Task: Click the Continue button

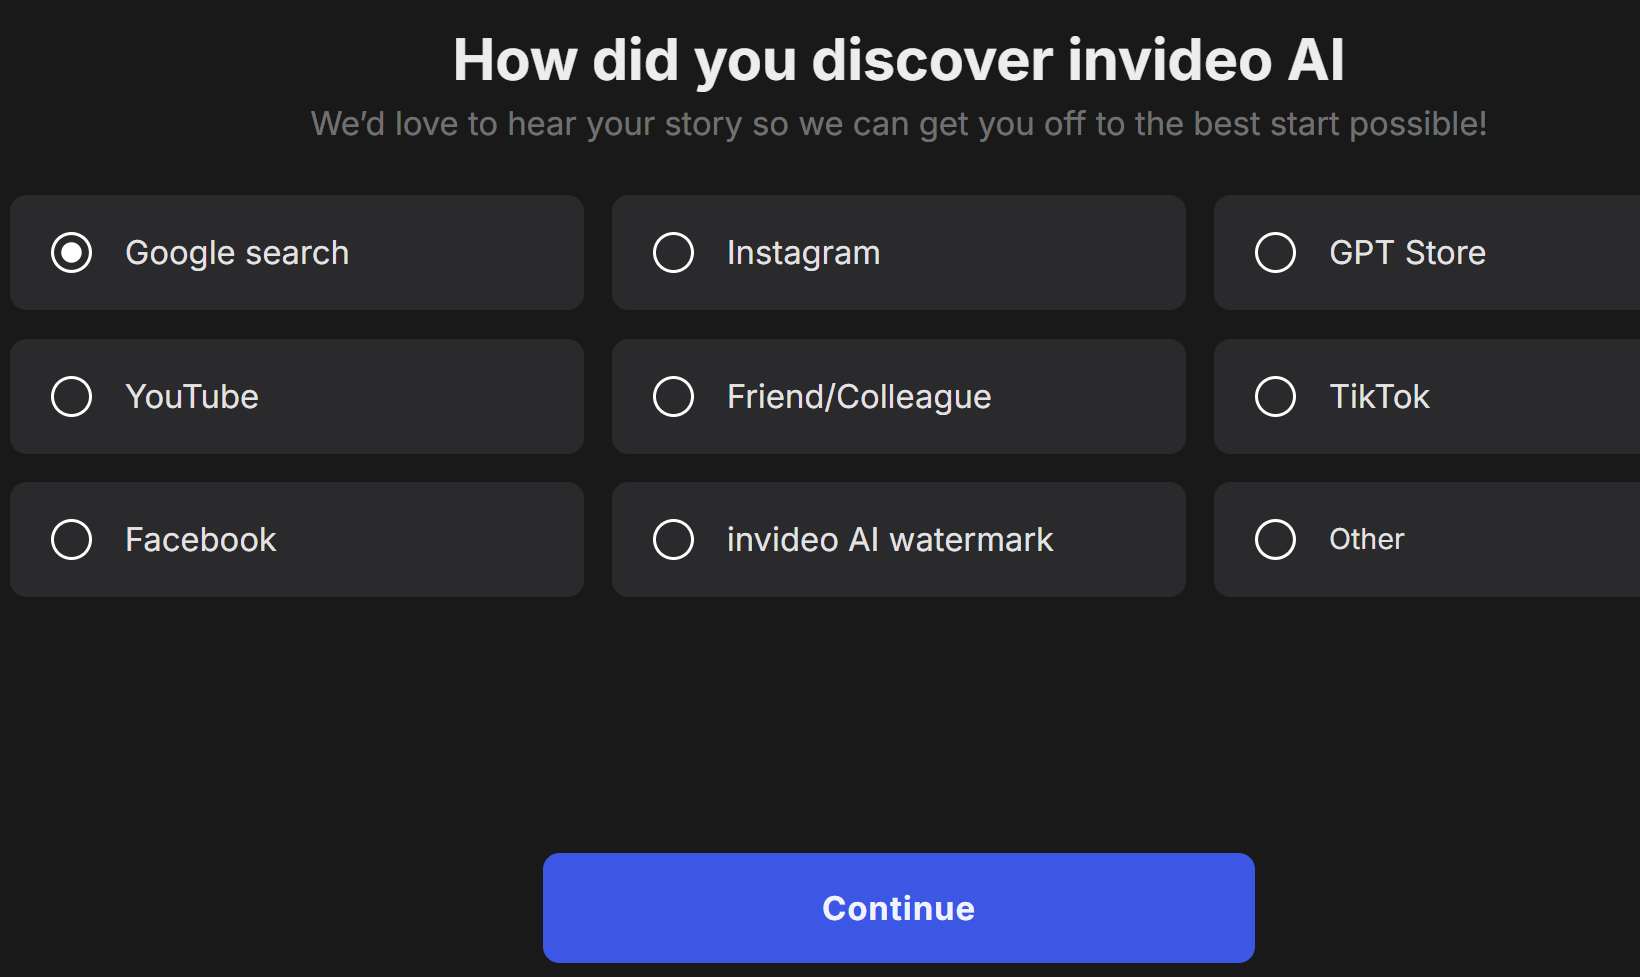Action: (x=899, y=908)
